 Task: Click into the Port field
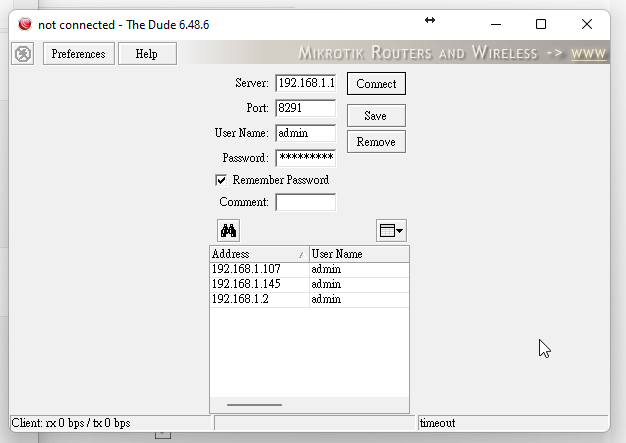[x=305, y=108]
